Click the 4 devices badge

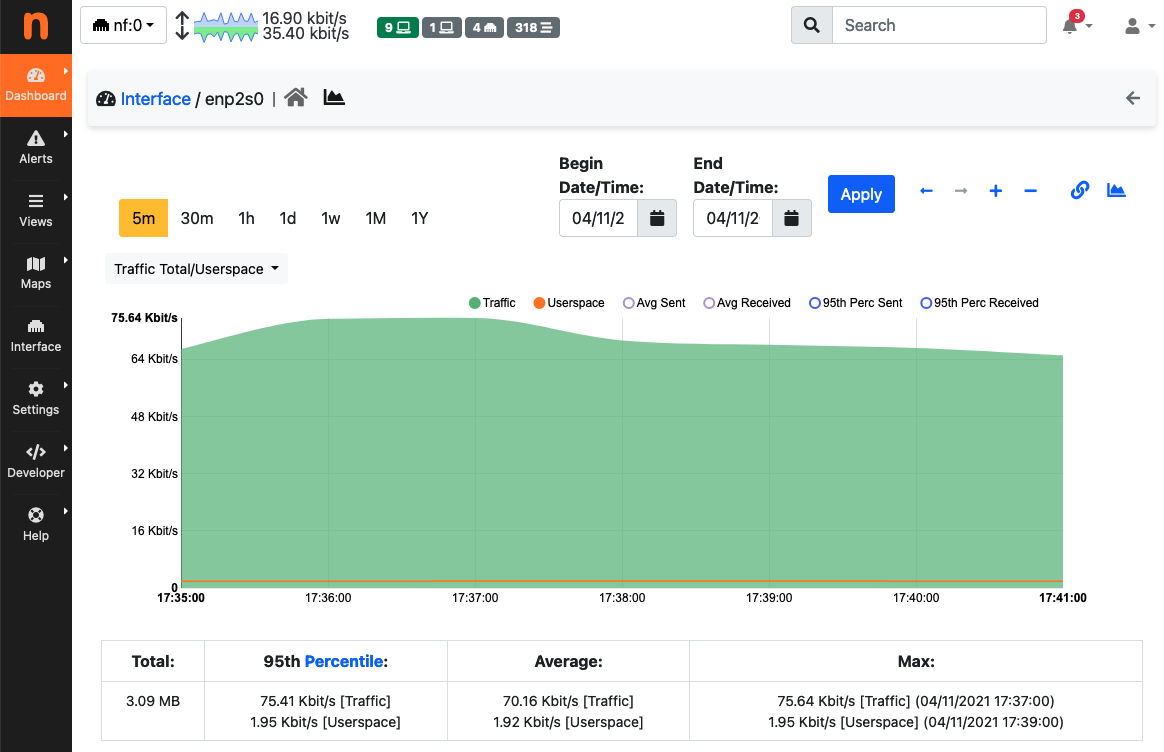(x=484, y=27)
